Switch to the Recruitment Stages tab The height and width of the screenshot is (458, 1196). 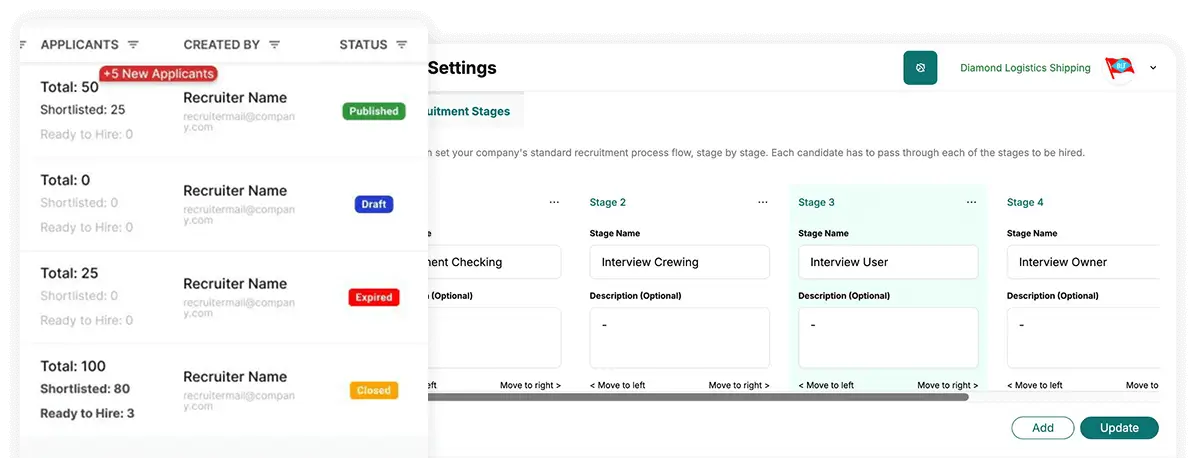pyautogui.click(x=468, y=111)
